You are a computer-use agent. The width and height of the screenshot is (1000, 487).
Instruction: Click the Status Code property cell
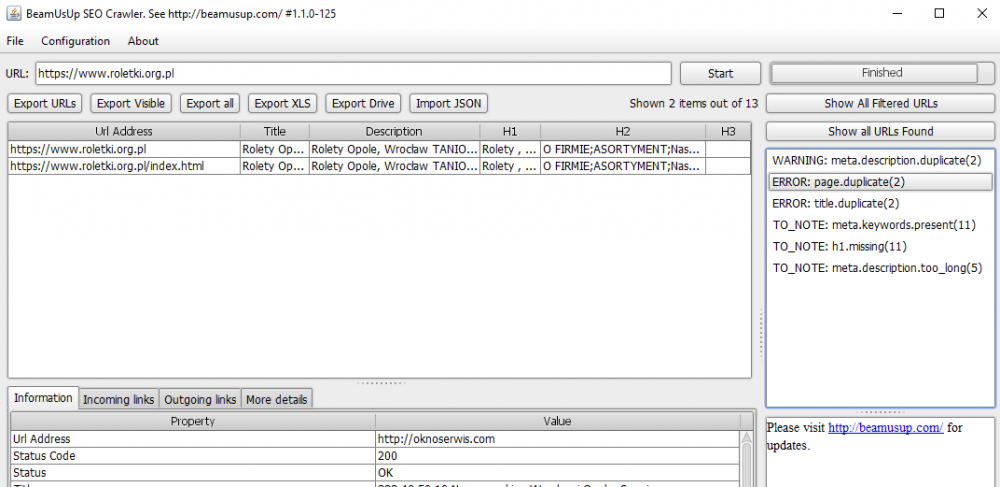pos(193,456)
